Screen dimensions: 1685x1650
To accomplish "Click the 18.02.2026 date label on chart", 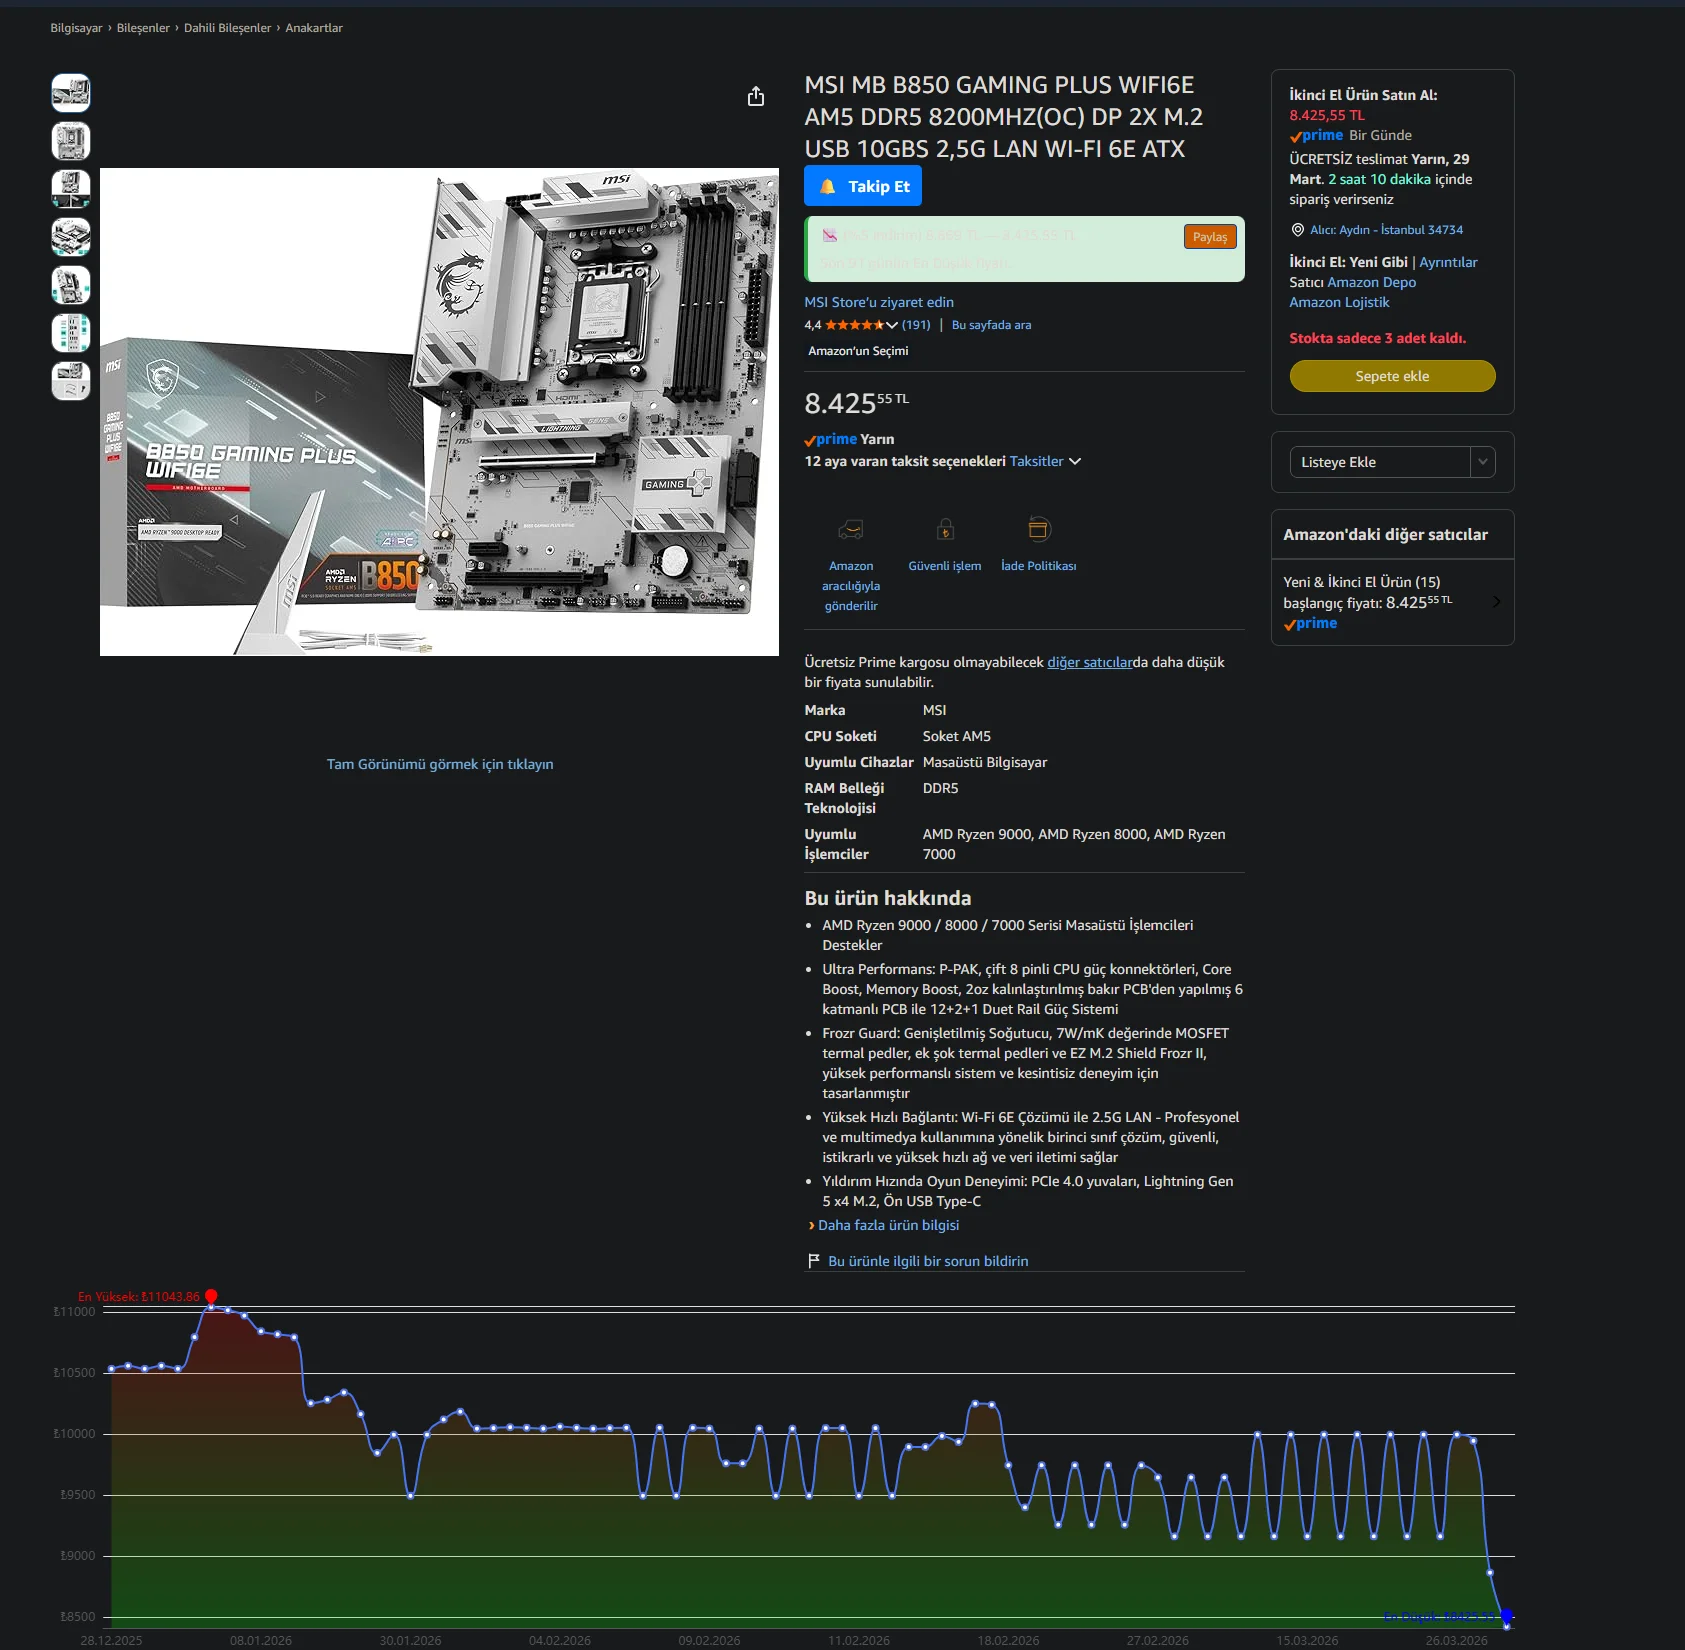I will 1008,1641.
